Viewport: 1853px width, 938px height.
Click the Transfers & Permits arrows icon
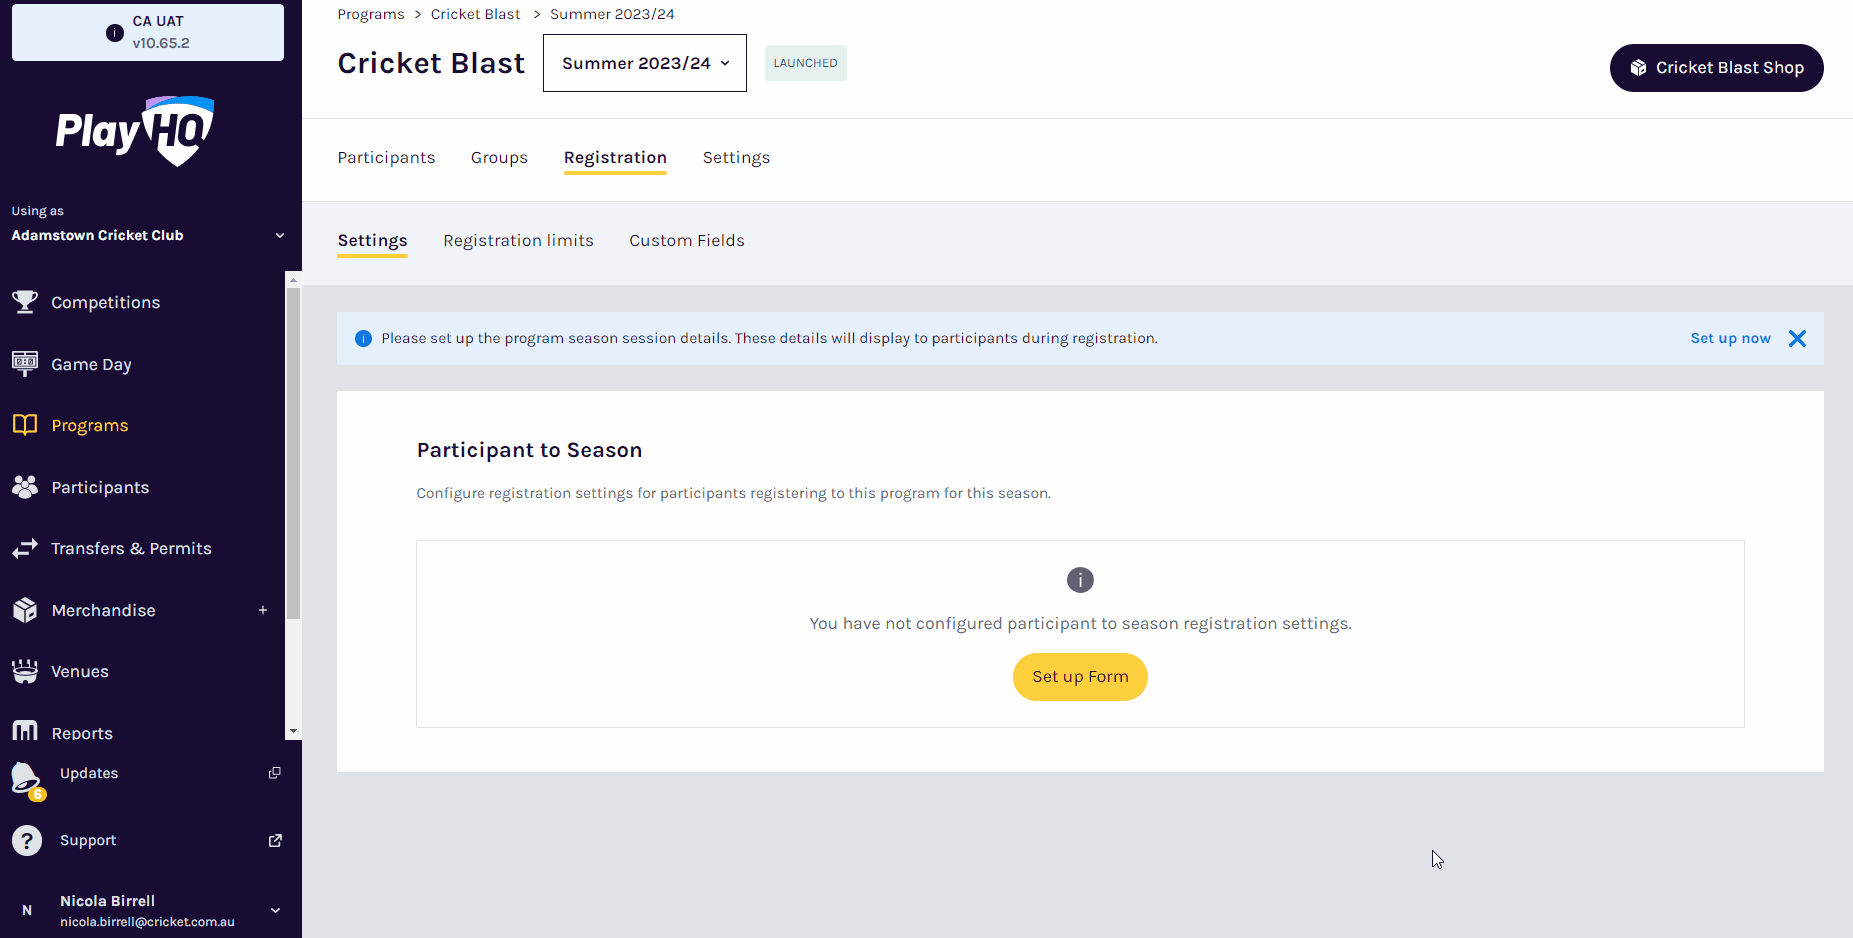[25, 548]
